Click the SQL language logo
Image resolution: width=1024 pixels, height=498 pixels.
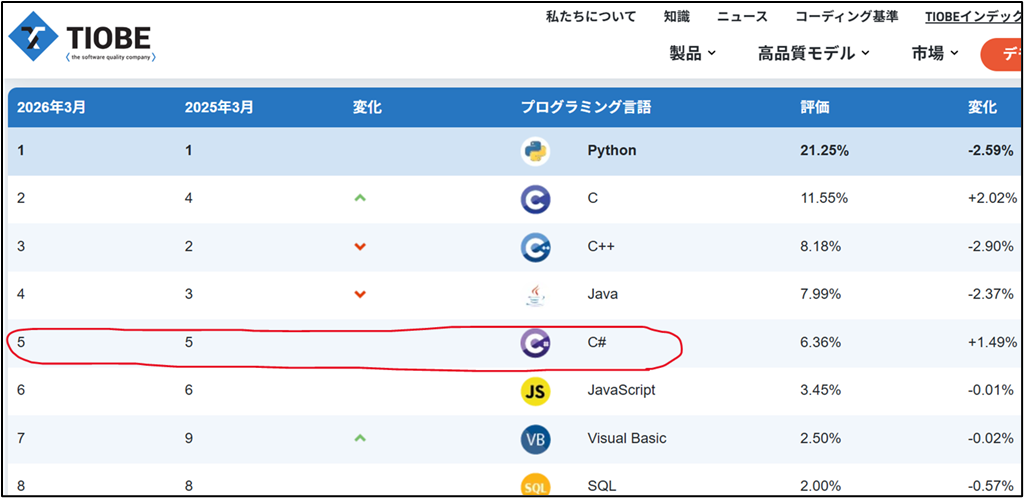coord(535,485)
